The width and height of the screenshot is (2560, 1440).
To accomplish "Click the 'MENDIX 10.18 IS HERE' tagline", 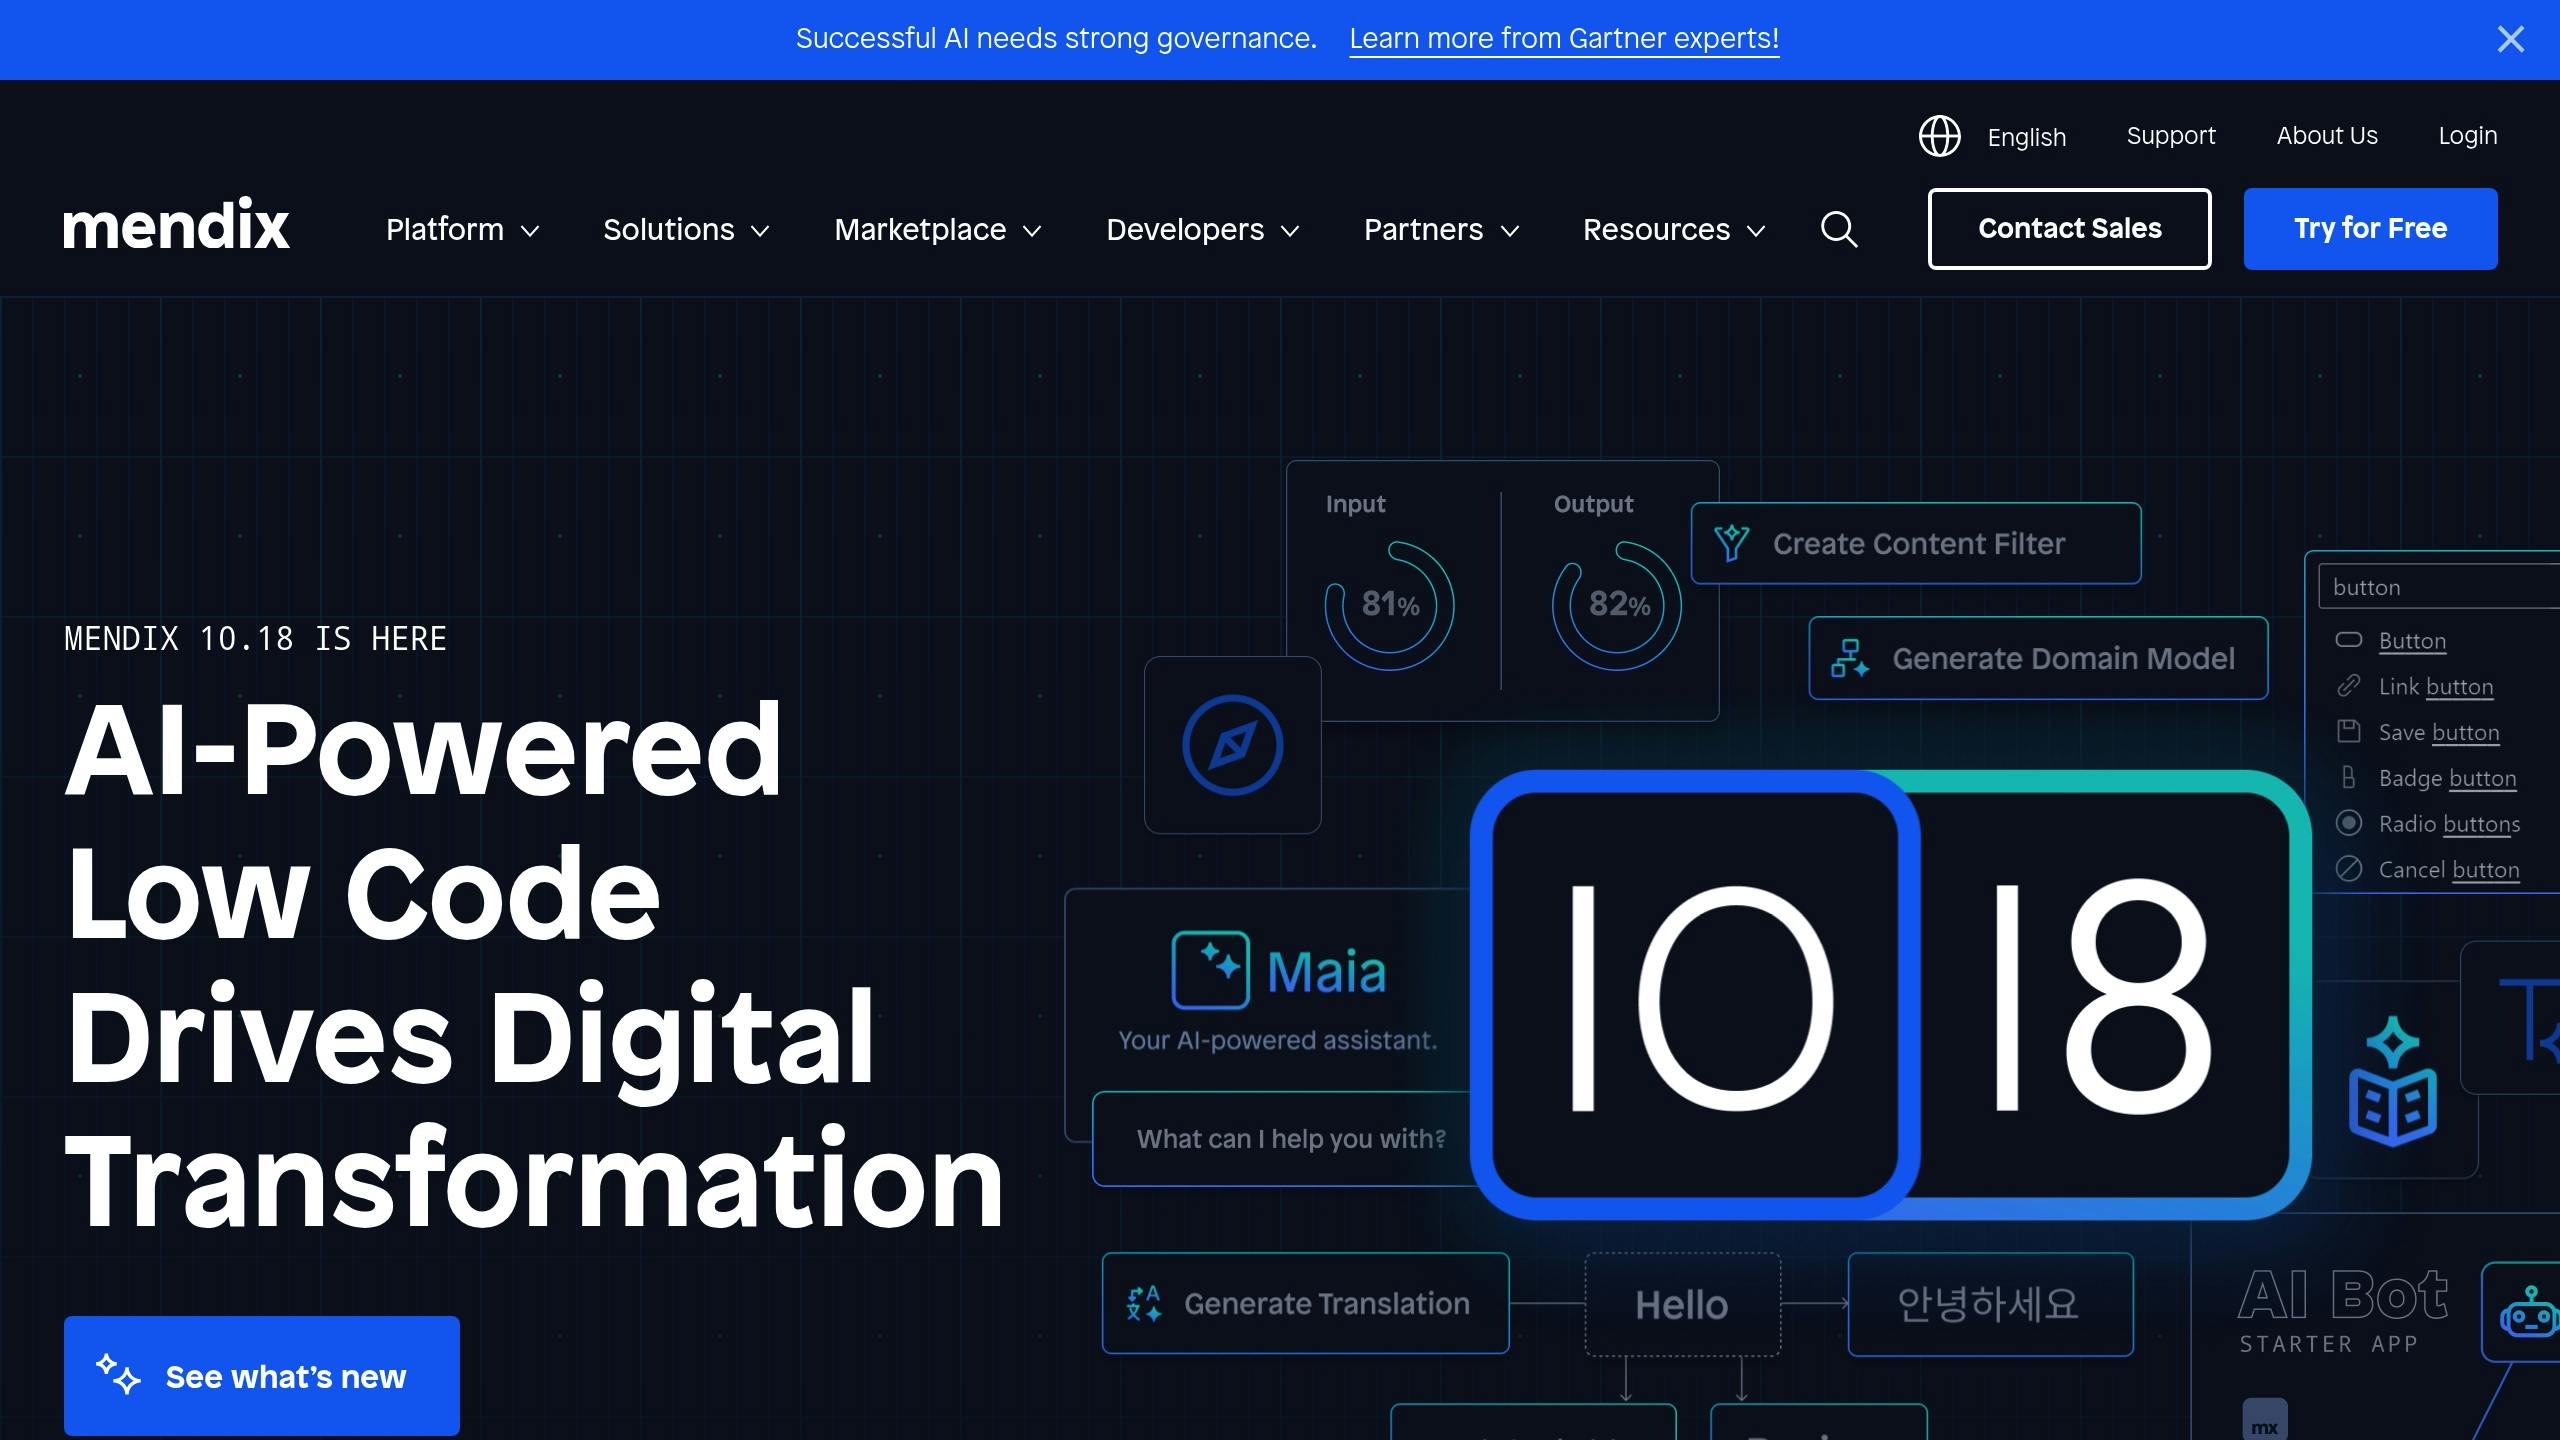I will point(255,638).
